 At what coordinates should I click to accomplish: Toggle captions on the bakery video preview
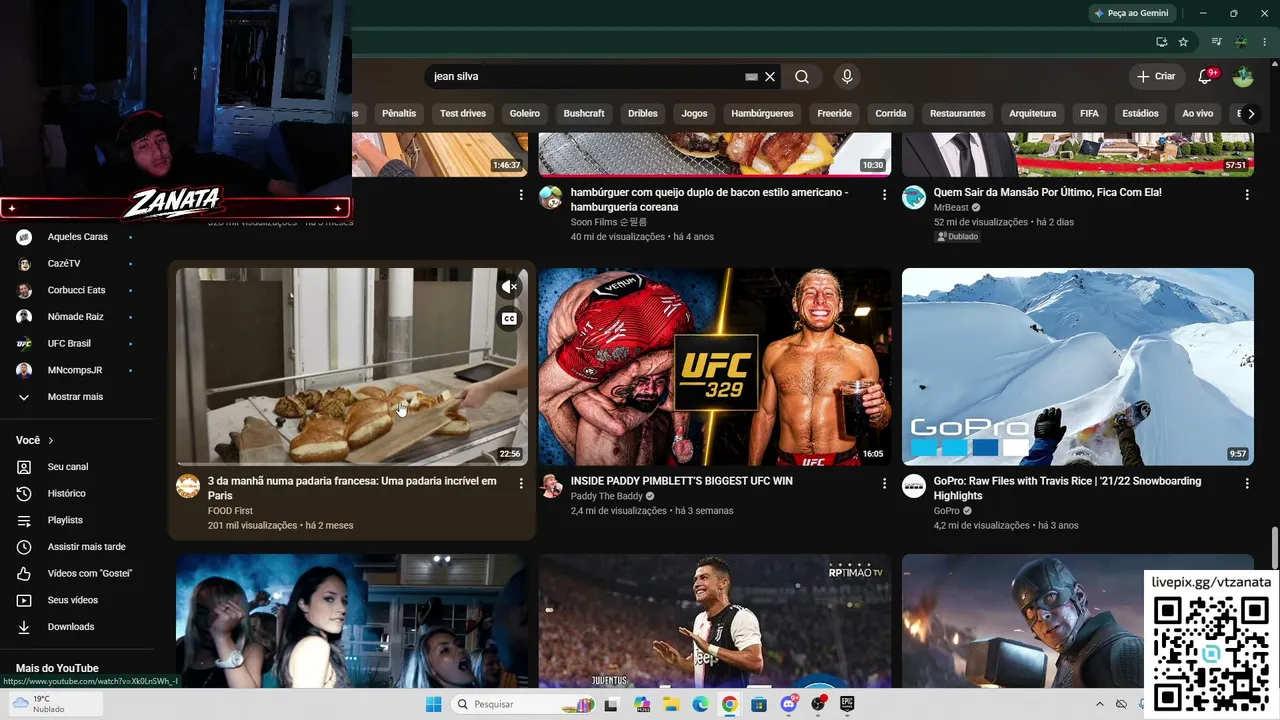[509, 319]
